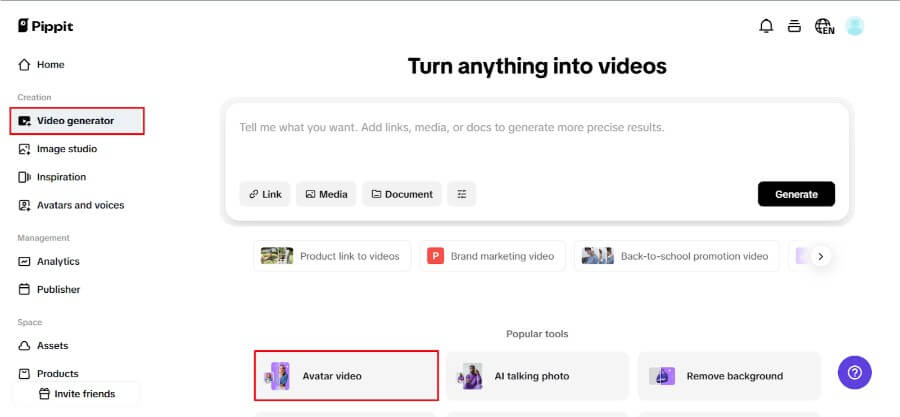Choose Brand marketing video suggestion
This screenshot has height=417, width=900.
pos(492,256)
